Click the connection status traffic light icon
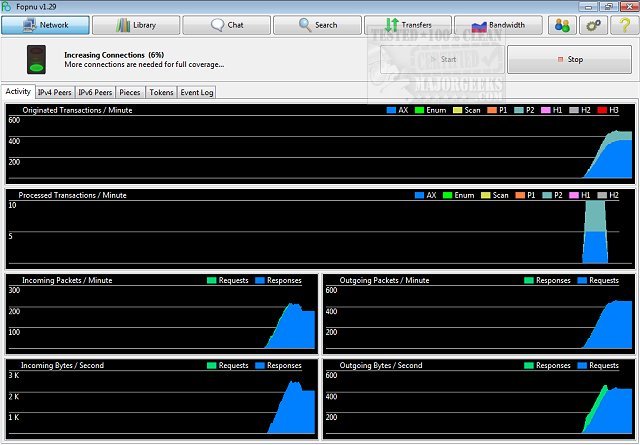The width and height of the screenshot is (640, 445). 36,60
